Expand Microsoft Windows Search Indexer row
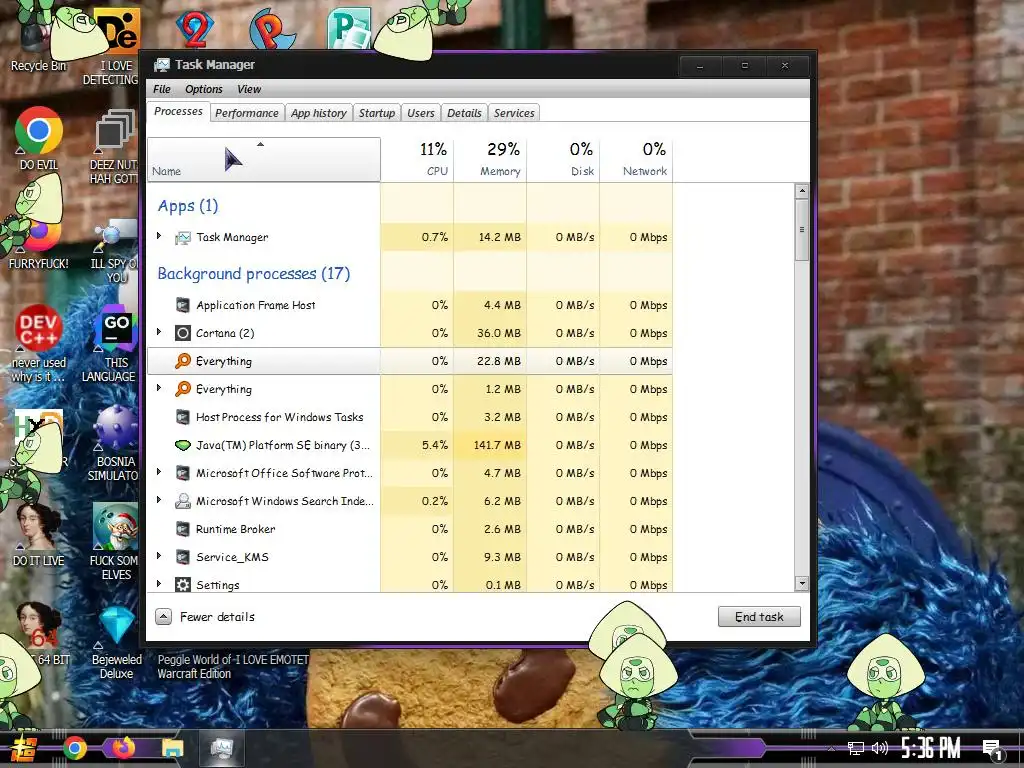Viewport: 1024px width, 768px height. coord(159,500)
